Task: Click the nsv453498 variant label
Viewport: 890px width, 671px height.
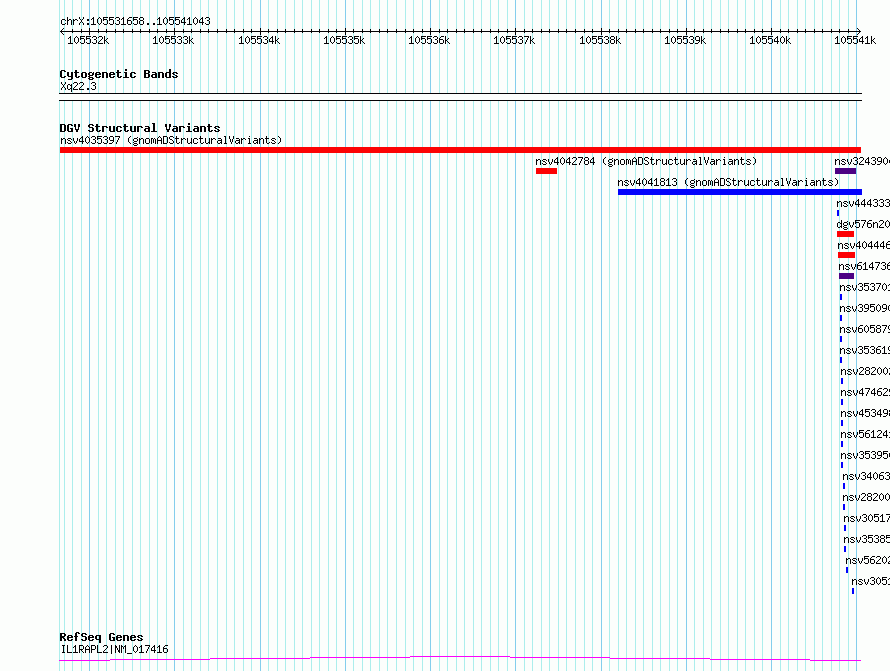Action: [865, 413]
